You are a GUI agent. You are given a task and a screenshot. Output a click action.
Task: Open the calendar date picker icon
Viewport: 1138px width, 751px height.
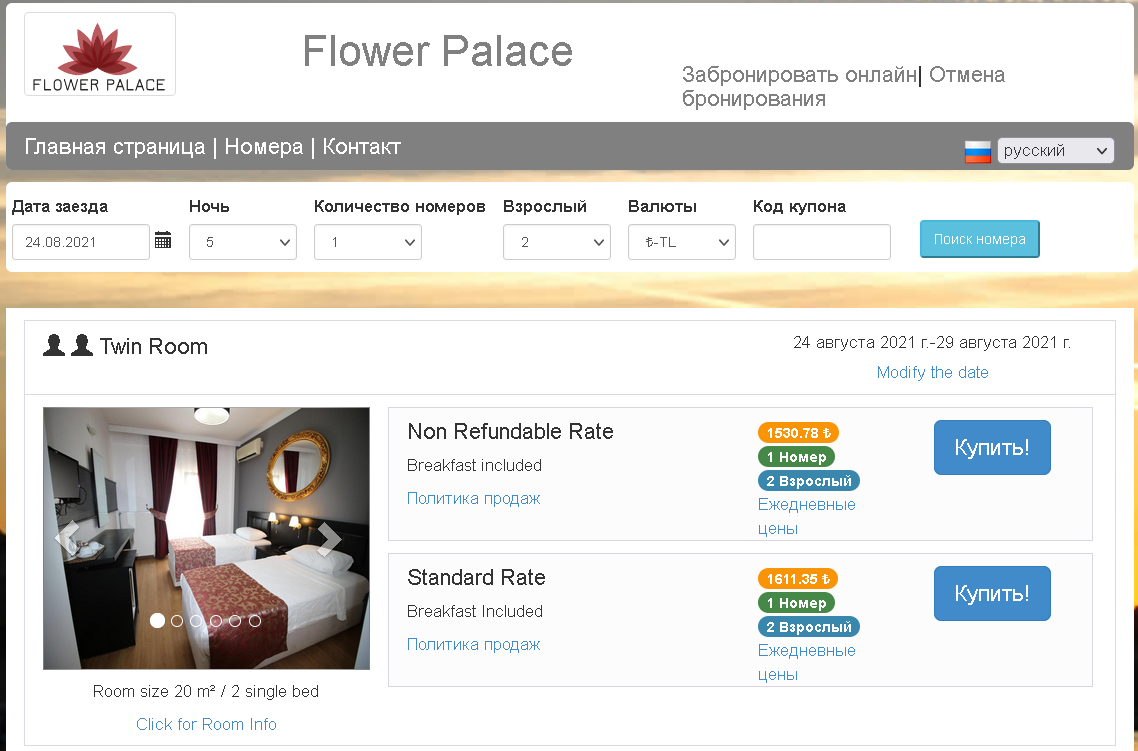coord(163,240)
